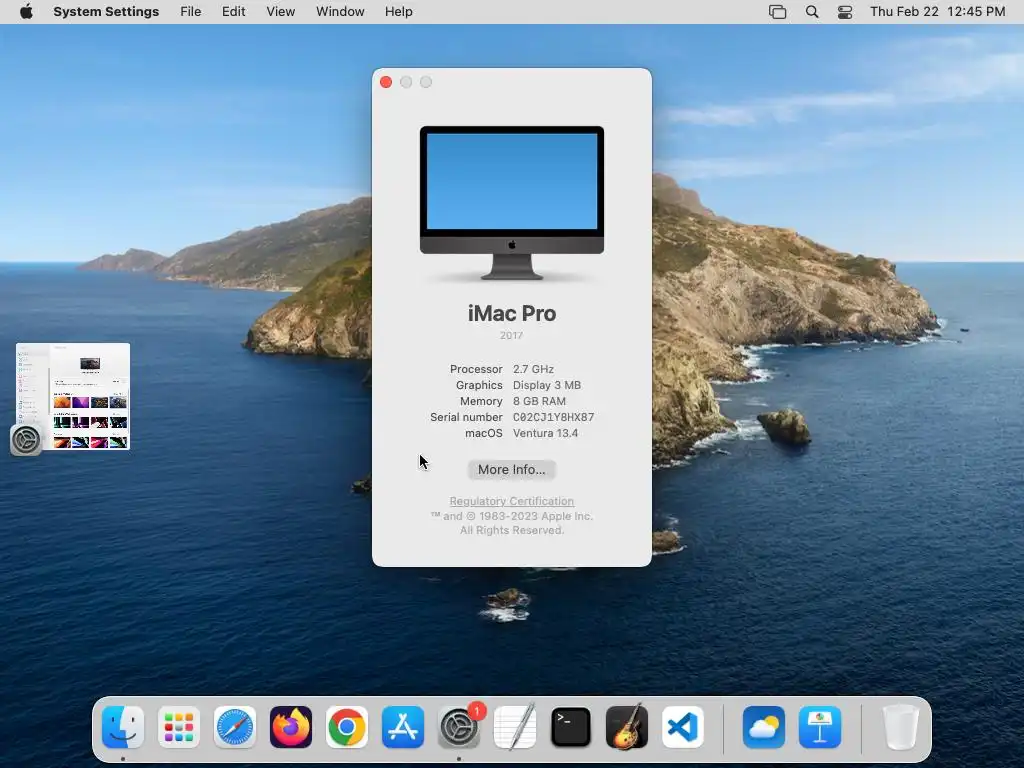The height and width of the screenshot is (768, 1024).
Task: Launch Visual Studio Code from the Dock
Action: (x=683, y=727)
